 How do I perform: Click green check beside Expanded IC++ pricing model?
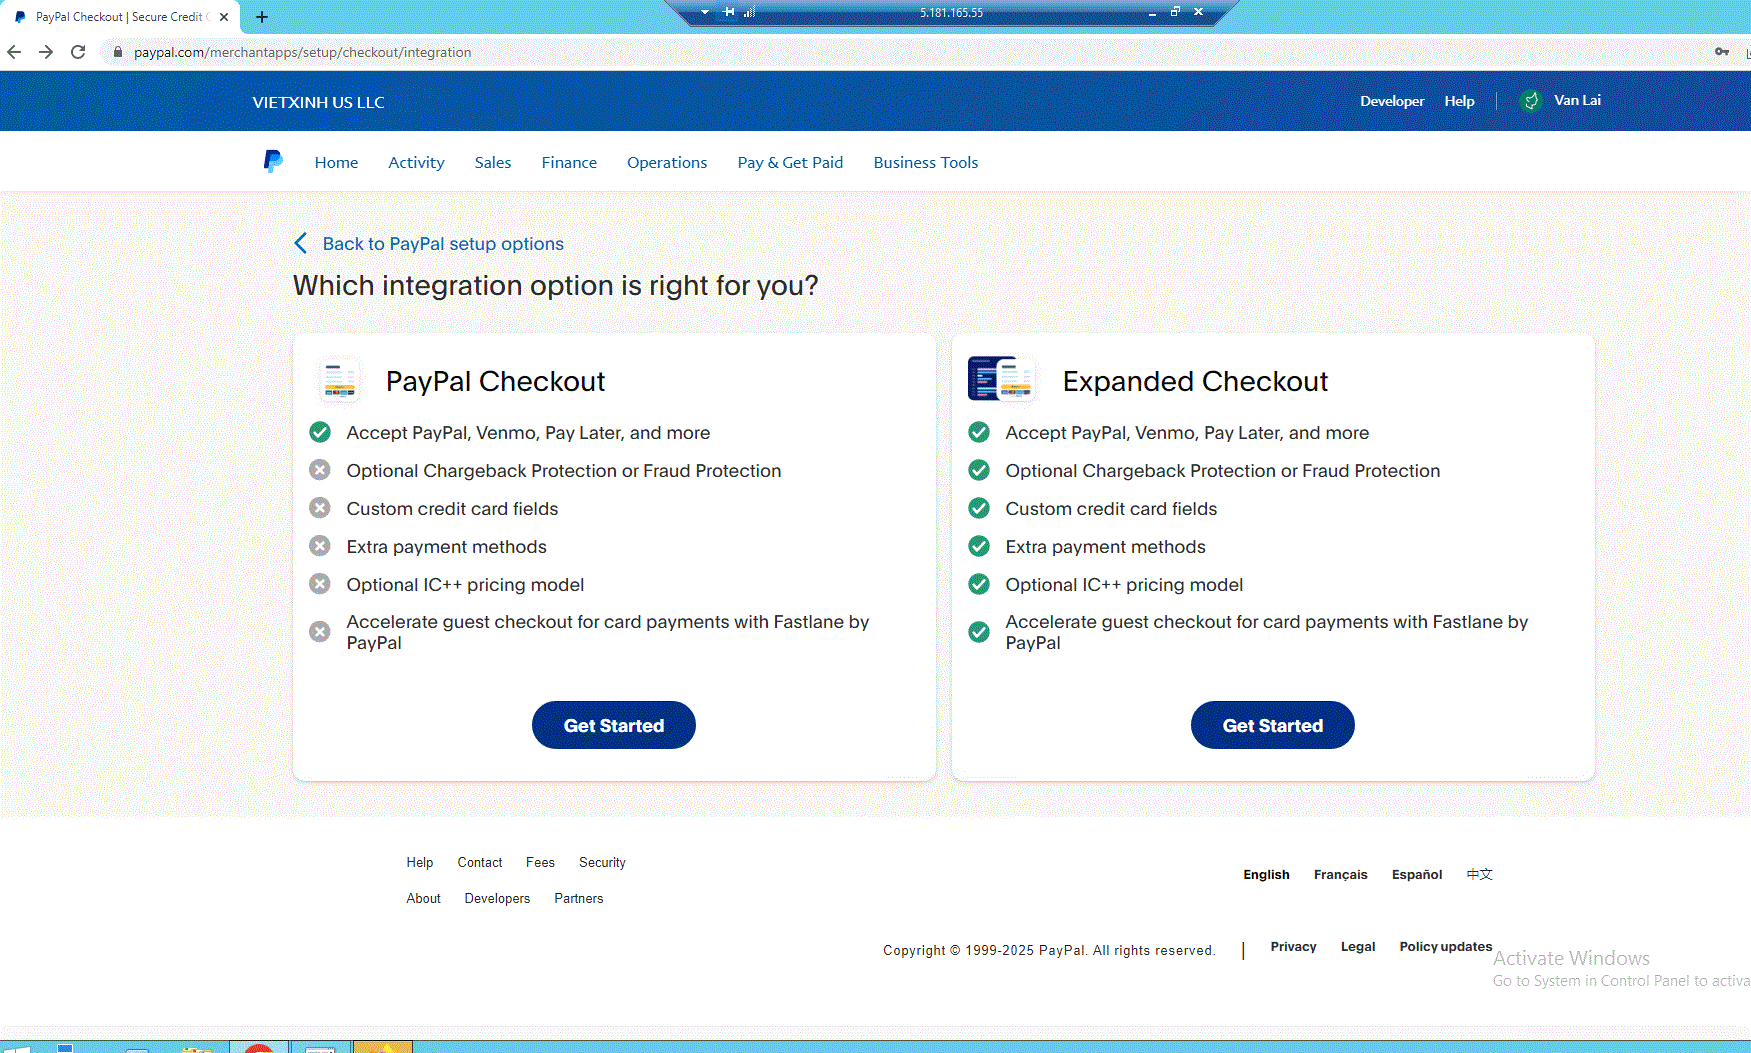(979, 584)
